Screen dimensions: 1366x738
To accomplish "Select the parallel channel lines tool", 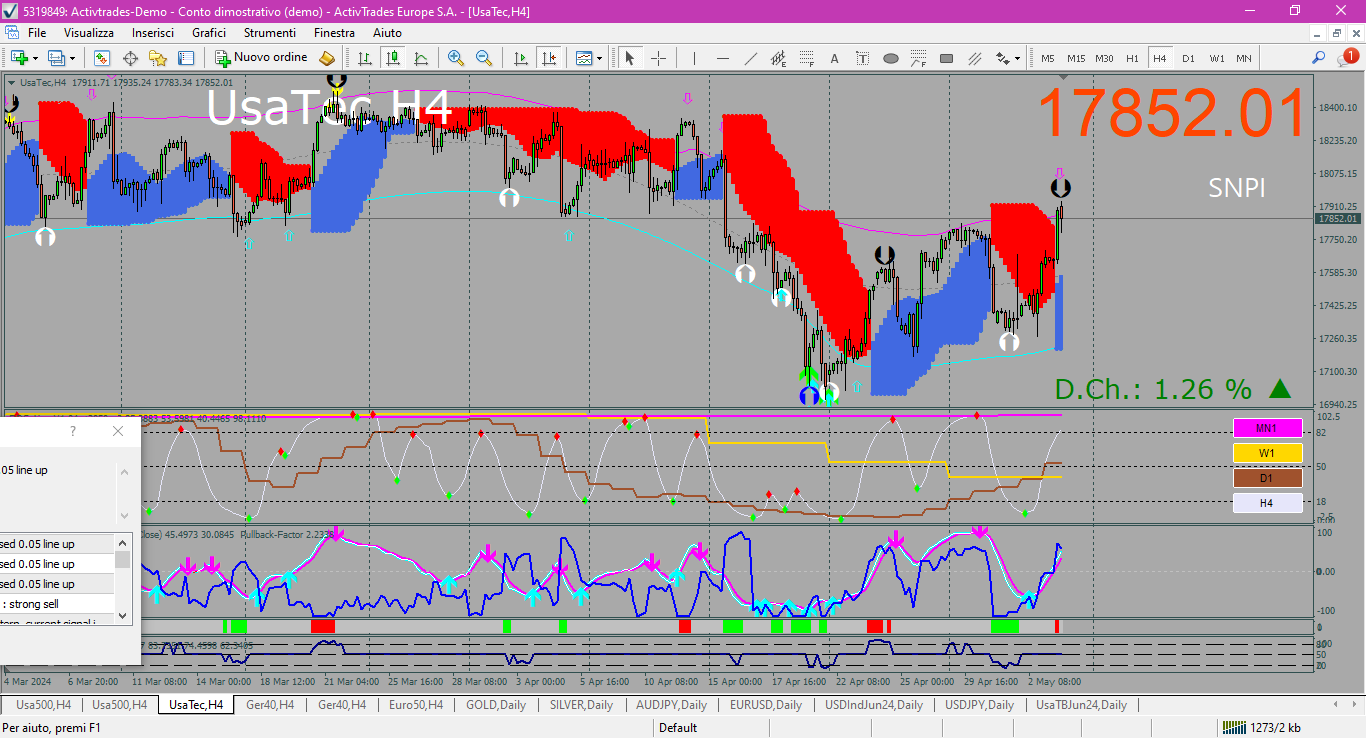I will coord(975,58).
